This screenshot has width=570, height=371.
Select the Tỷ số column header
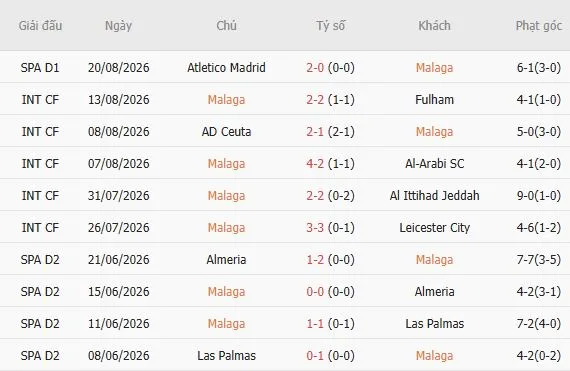point(330,25)
